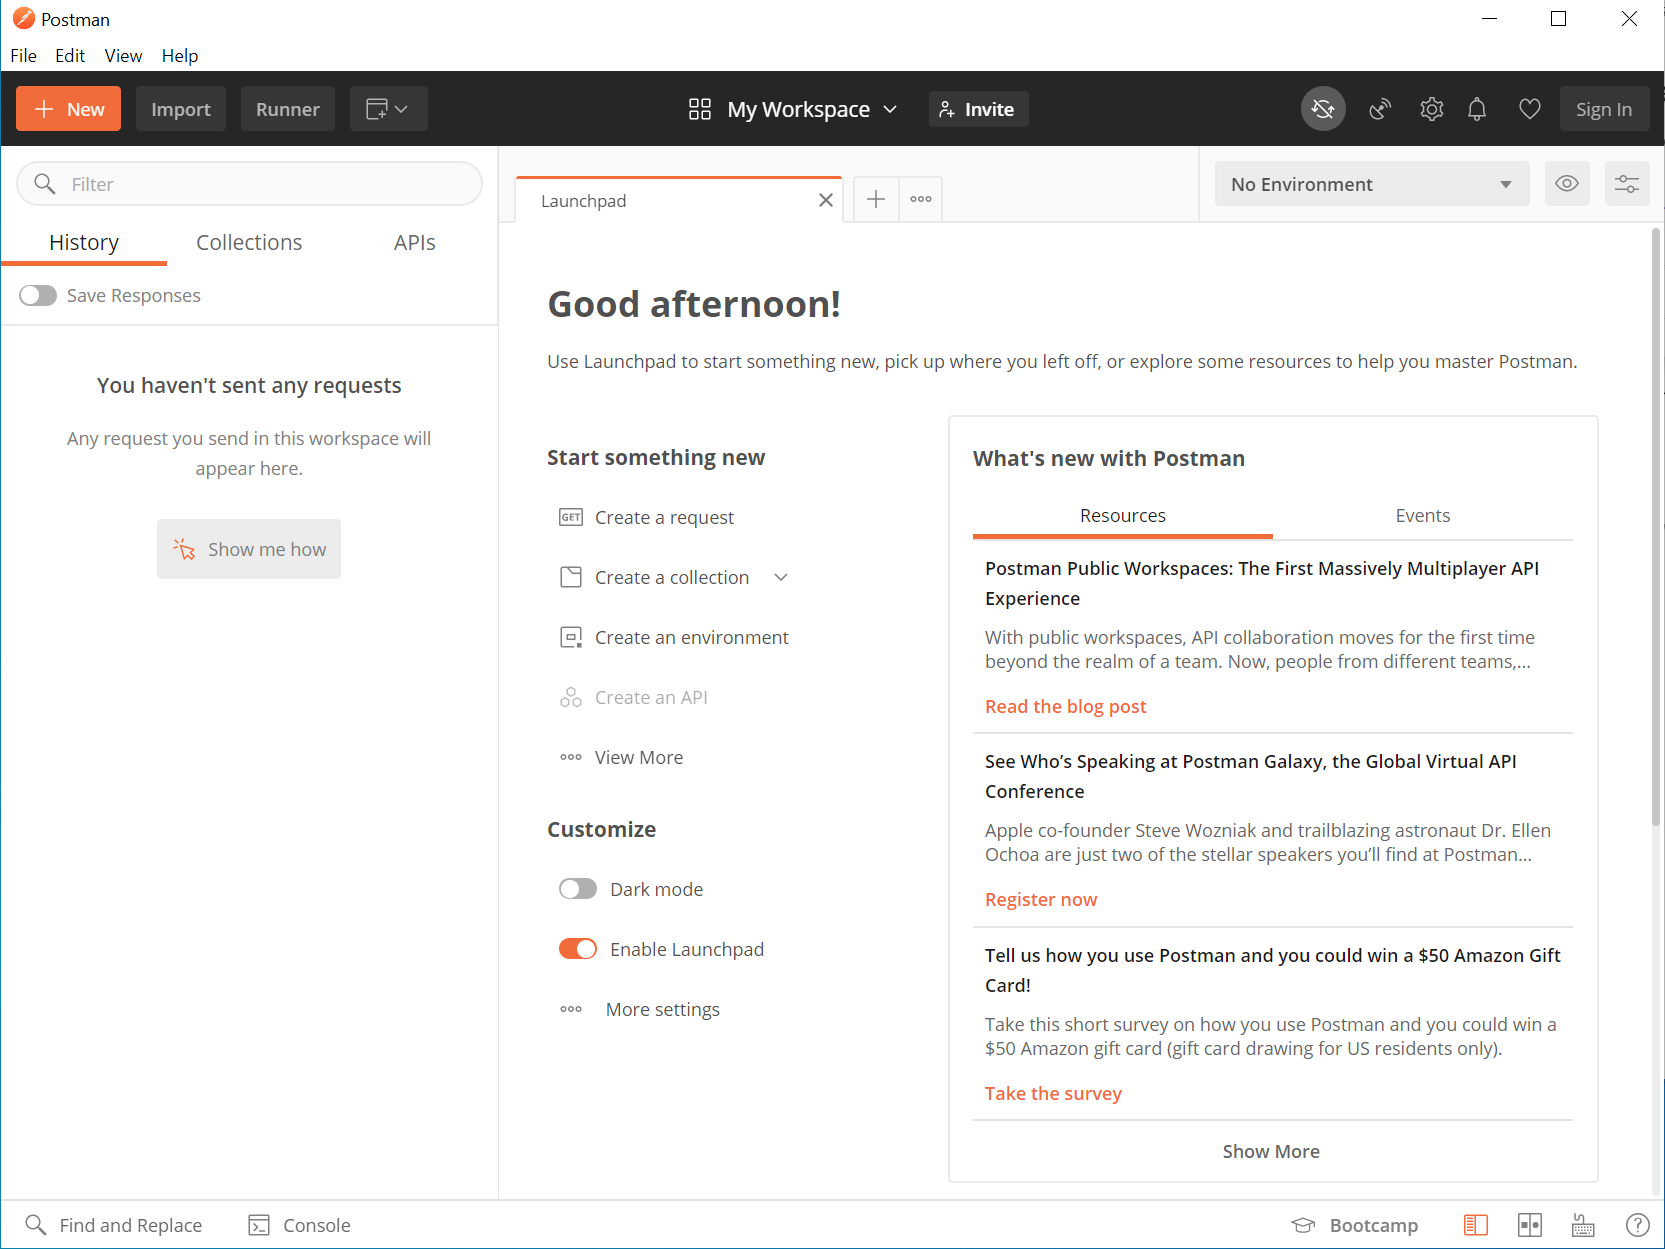The height and width of the screenshot is (1249, 1665).
Task: Click the Sign In button
Action: point(1604,109)
